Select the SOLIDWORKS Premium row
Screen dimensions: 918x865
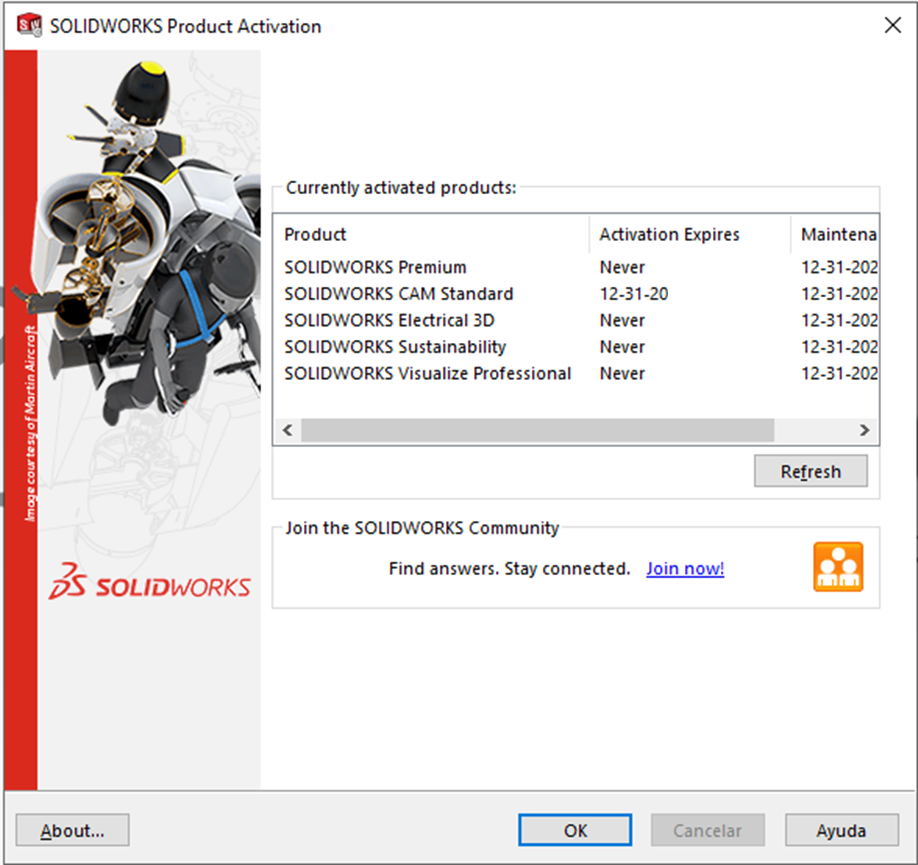(576, 267)
